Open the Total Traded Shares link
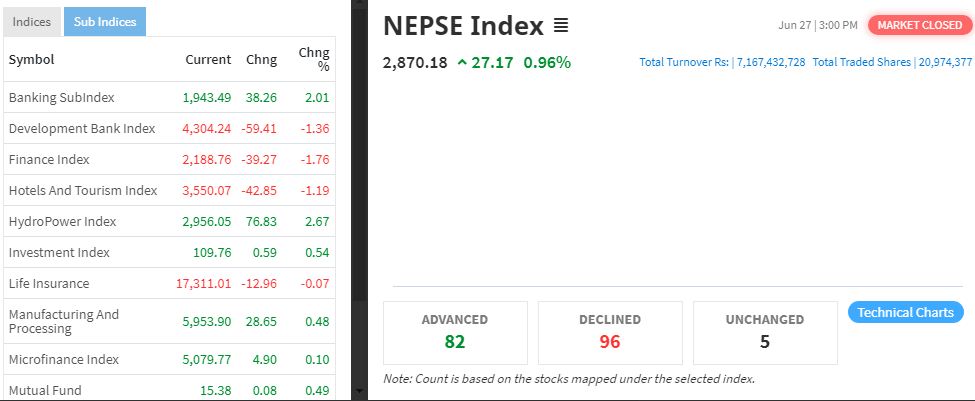The image size is (975, 401). click(x=892, y=62)
